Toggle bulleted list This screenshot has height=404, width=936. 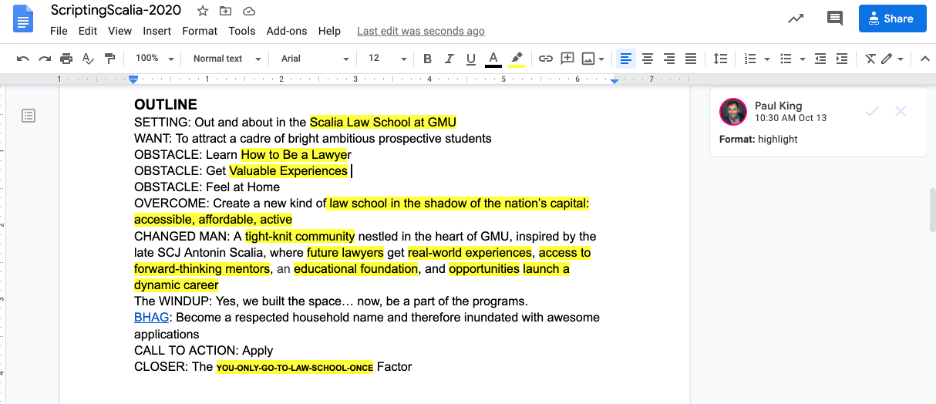click(786, 58)
